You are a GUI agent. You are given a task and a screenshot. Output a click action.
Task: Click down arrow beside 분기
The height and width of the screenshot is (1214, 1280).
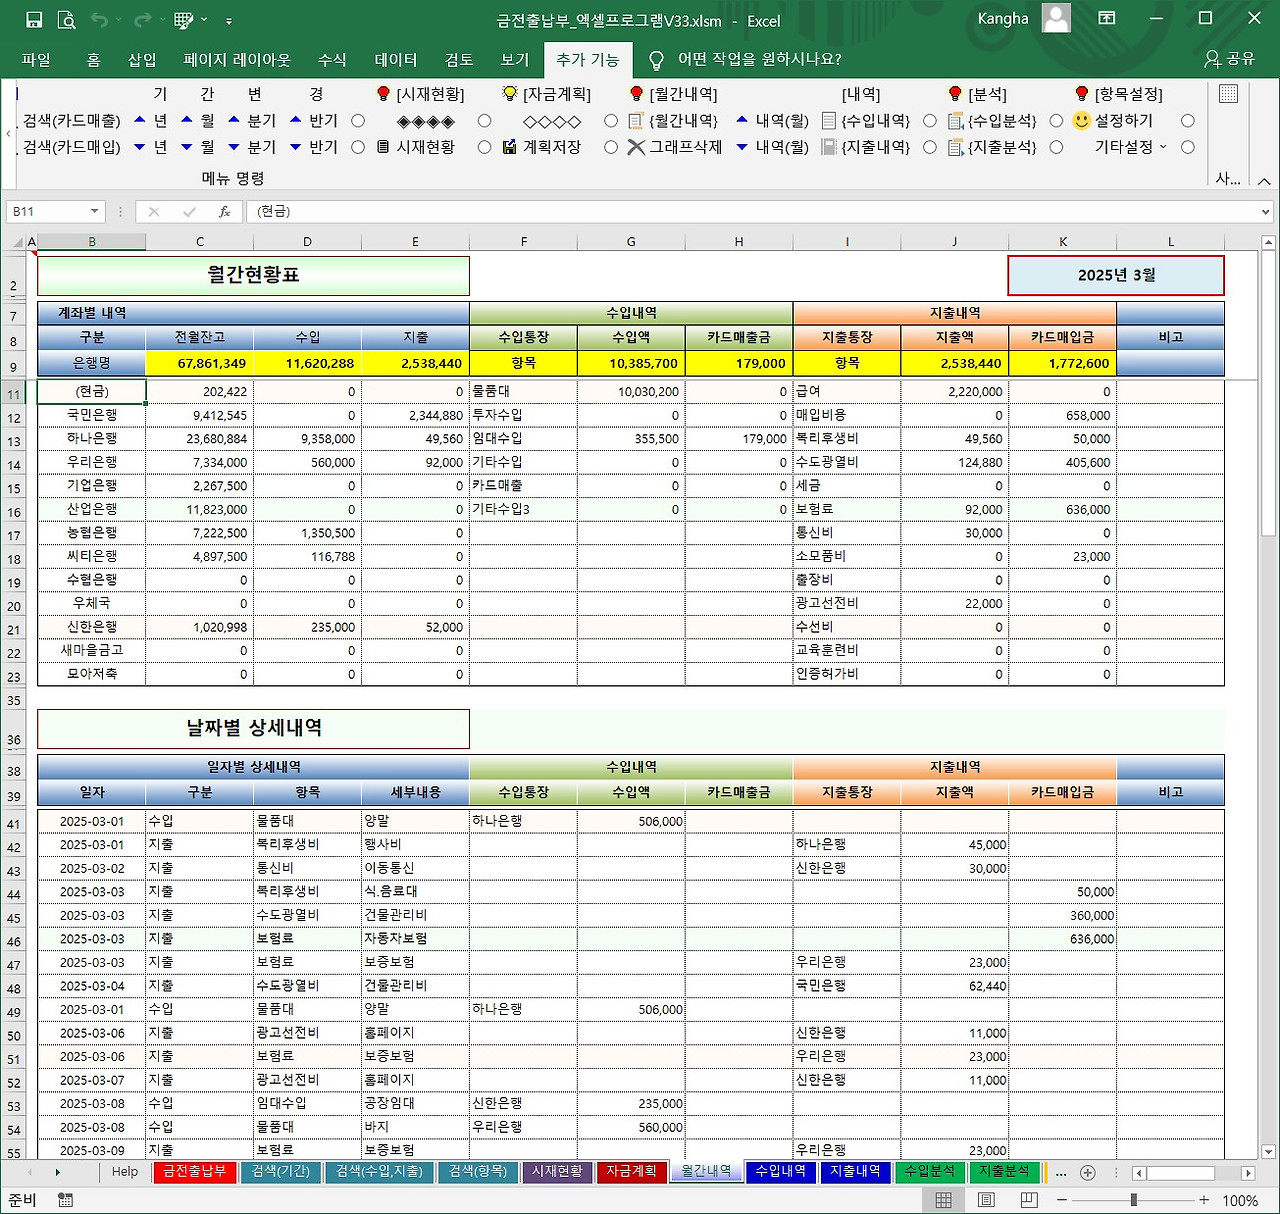(x=233, y=147)
